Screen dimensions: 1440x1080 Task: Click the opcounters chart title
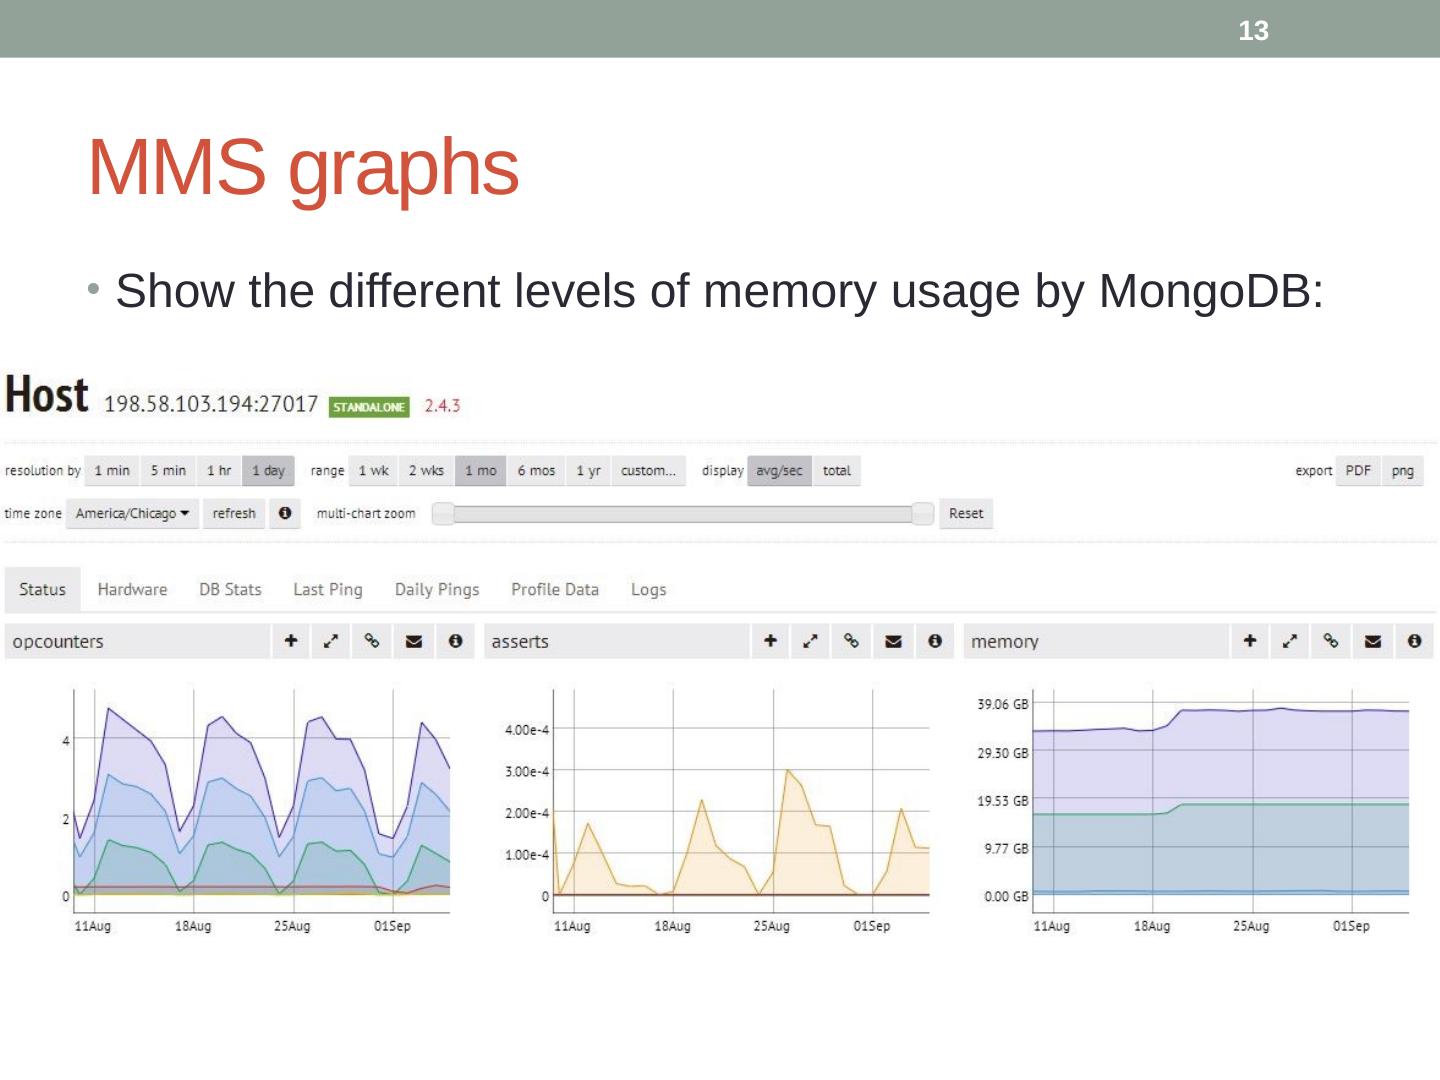click(x=58, y=642)
